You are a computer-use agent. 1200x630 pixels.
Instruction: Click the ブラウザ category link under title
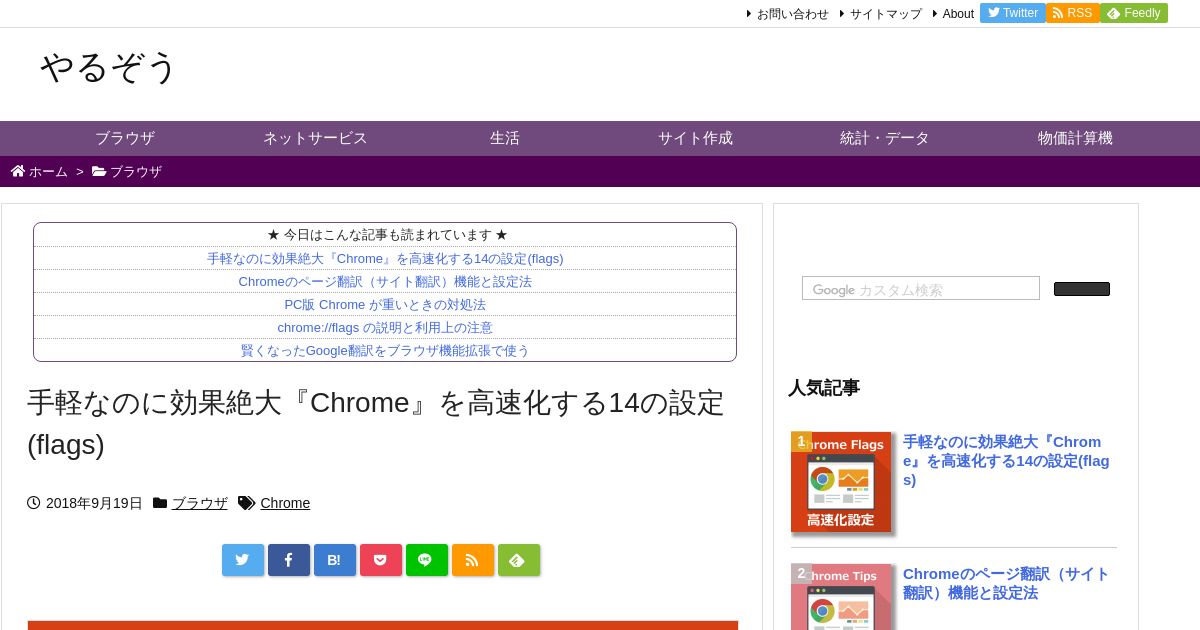click(x=200, y=503)
